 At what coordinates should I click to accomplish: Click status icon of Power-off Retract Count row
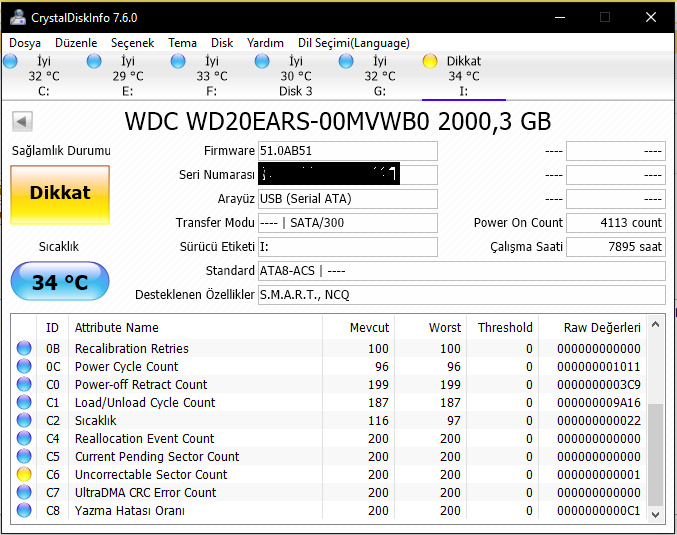pyautogui.click(x=24, y=384)
